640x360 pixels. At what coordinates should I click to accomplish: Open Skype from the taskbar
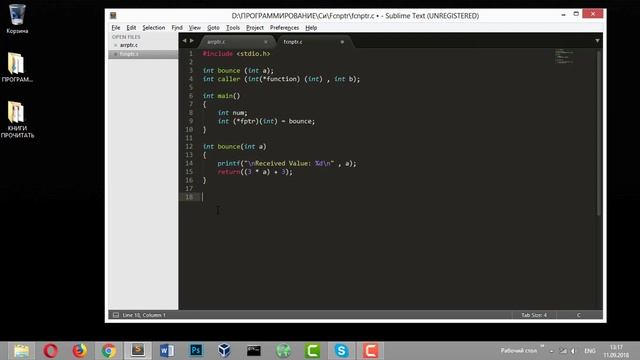[341, 351]
